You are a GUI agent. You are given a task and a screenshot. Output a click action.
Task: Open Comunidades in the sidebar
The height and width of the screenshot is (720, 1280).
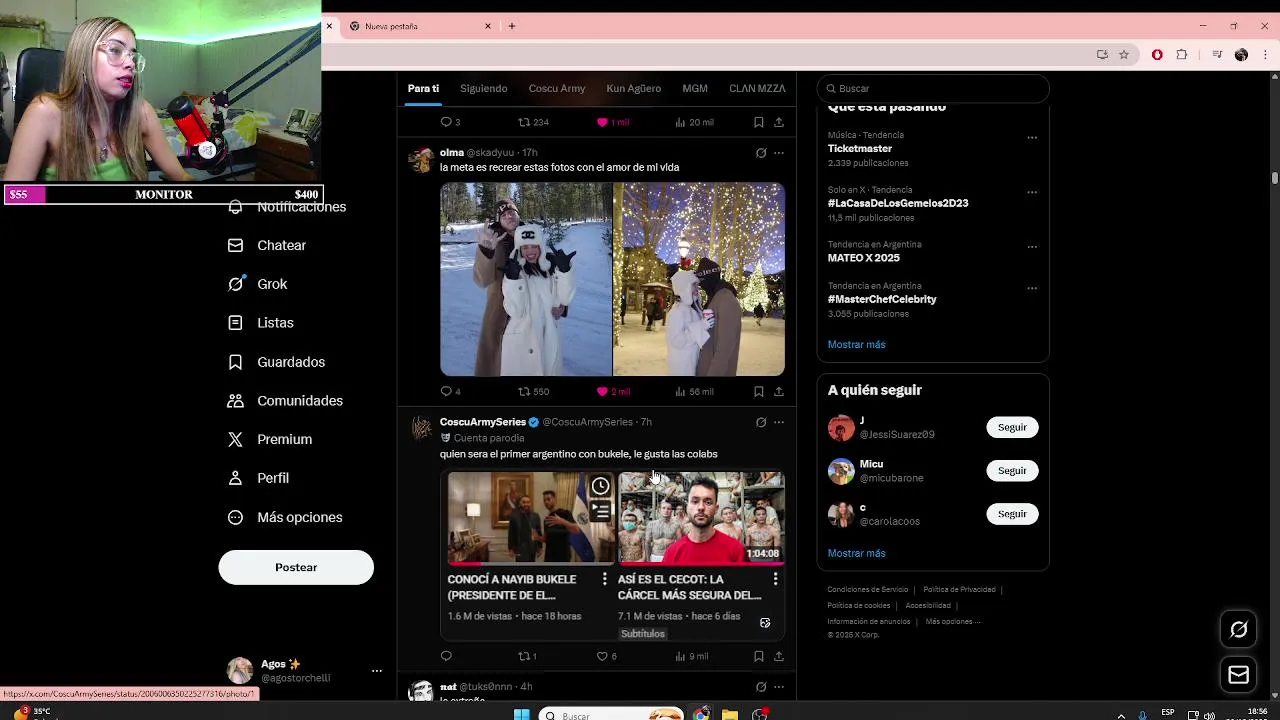point(284,401)
